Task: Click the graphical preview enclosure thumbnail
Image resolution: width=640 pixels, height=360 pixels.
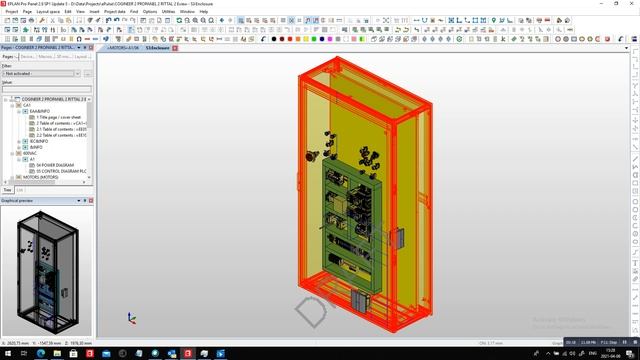Action: pyautogui.click(x=48, y=273)
